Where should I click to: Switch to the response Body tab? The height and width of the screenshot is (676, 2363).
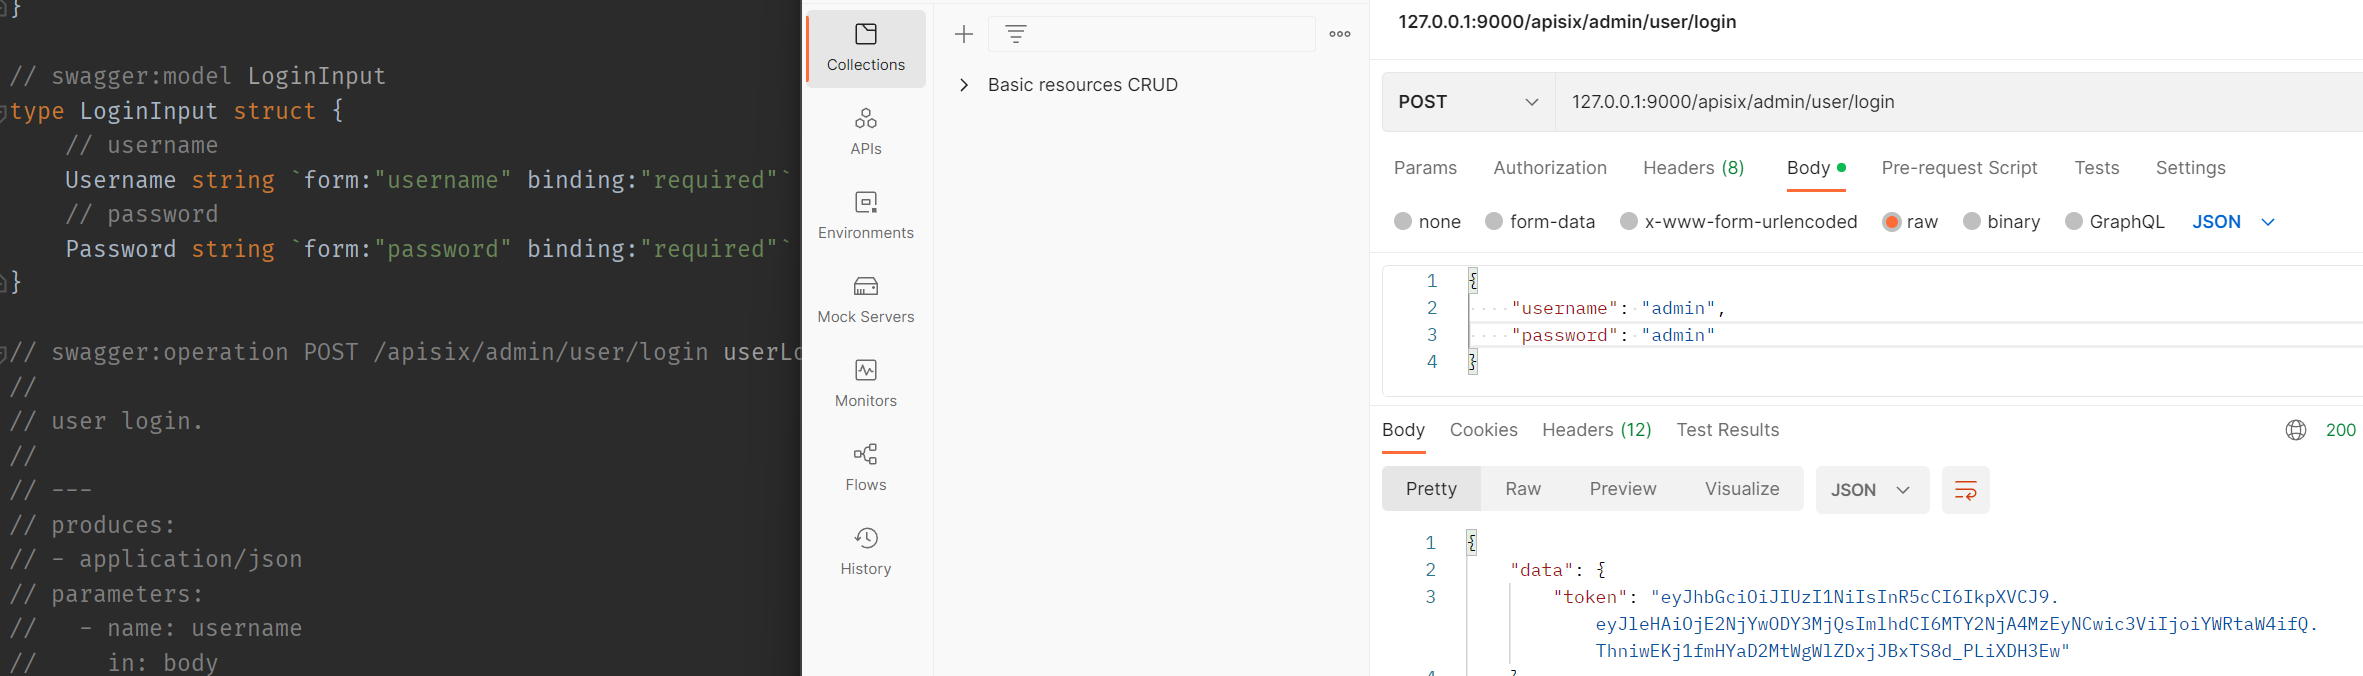point(1403,430)
